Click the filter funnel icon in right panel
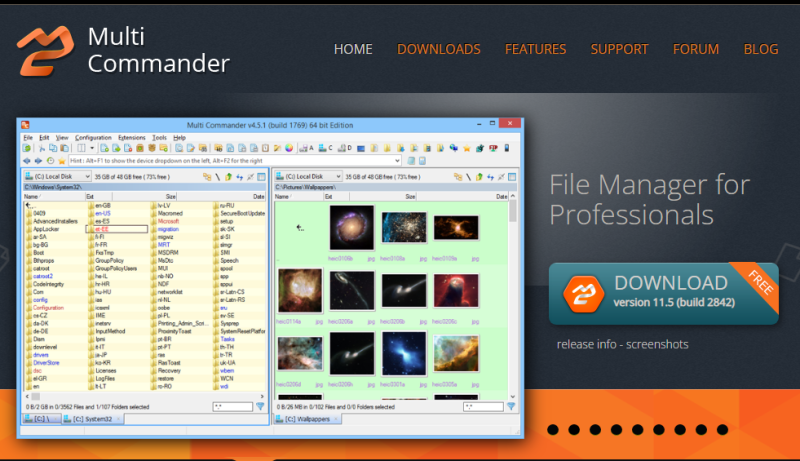The width and height of the screenshot is (800, 461). pos(511,407)
